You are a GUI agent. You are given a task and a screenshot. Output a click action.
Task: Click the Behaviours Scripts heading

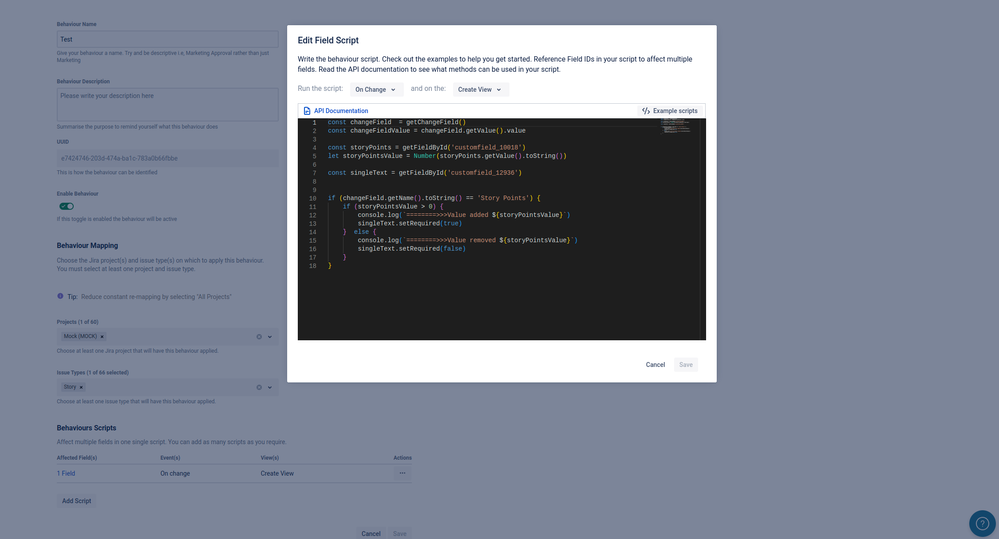tap(87, 428)
